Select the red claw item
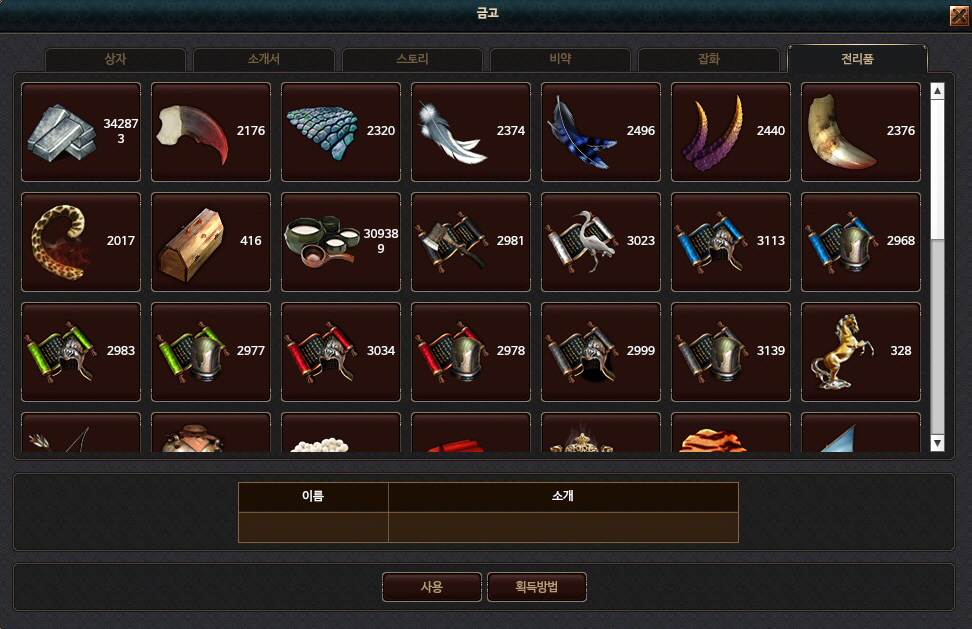972x629 pixels. tap(211, 132)
